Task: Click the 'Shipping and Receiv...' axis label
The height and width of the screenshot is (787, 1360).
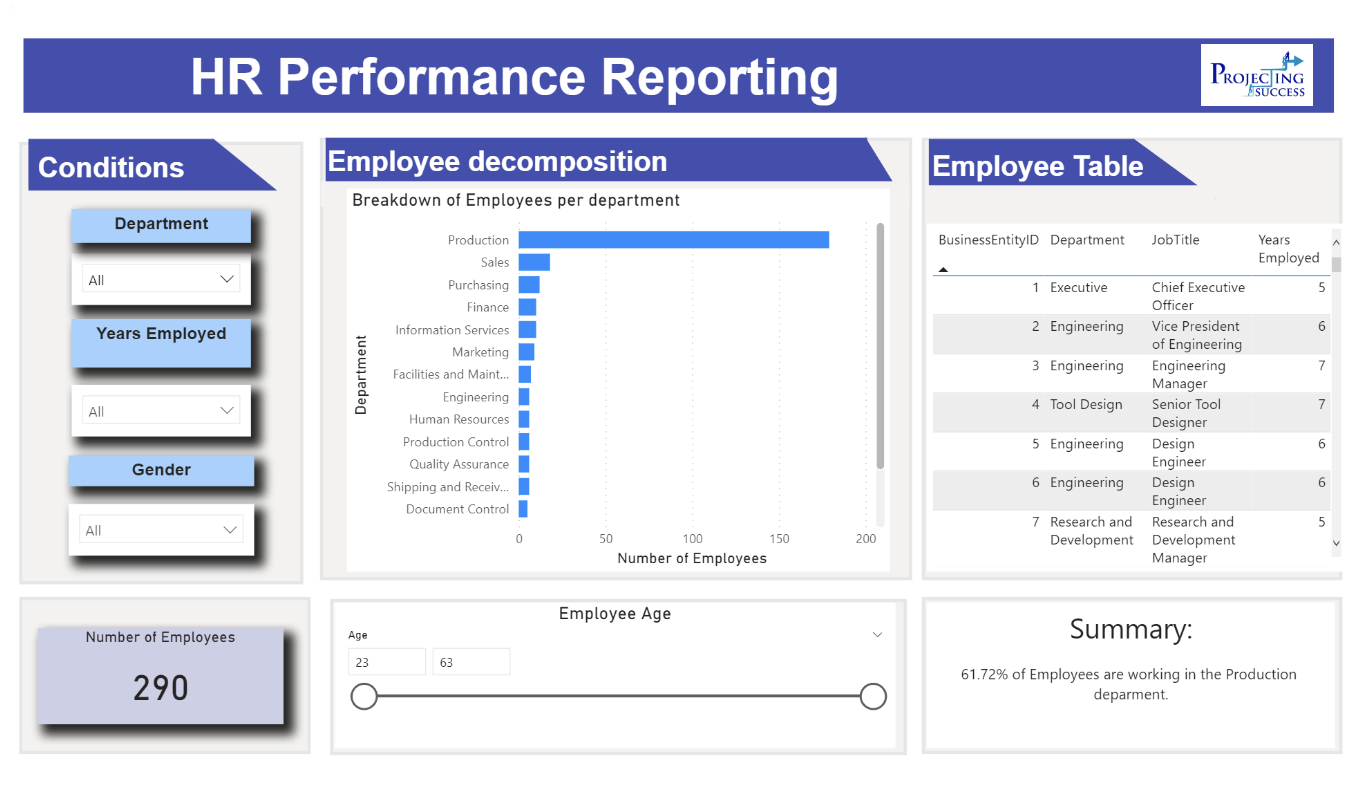Action: click(x=448, y=487)
